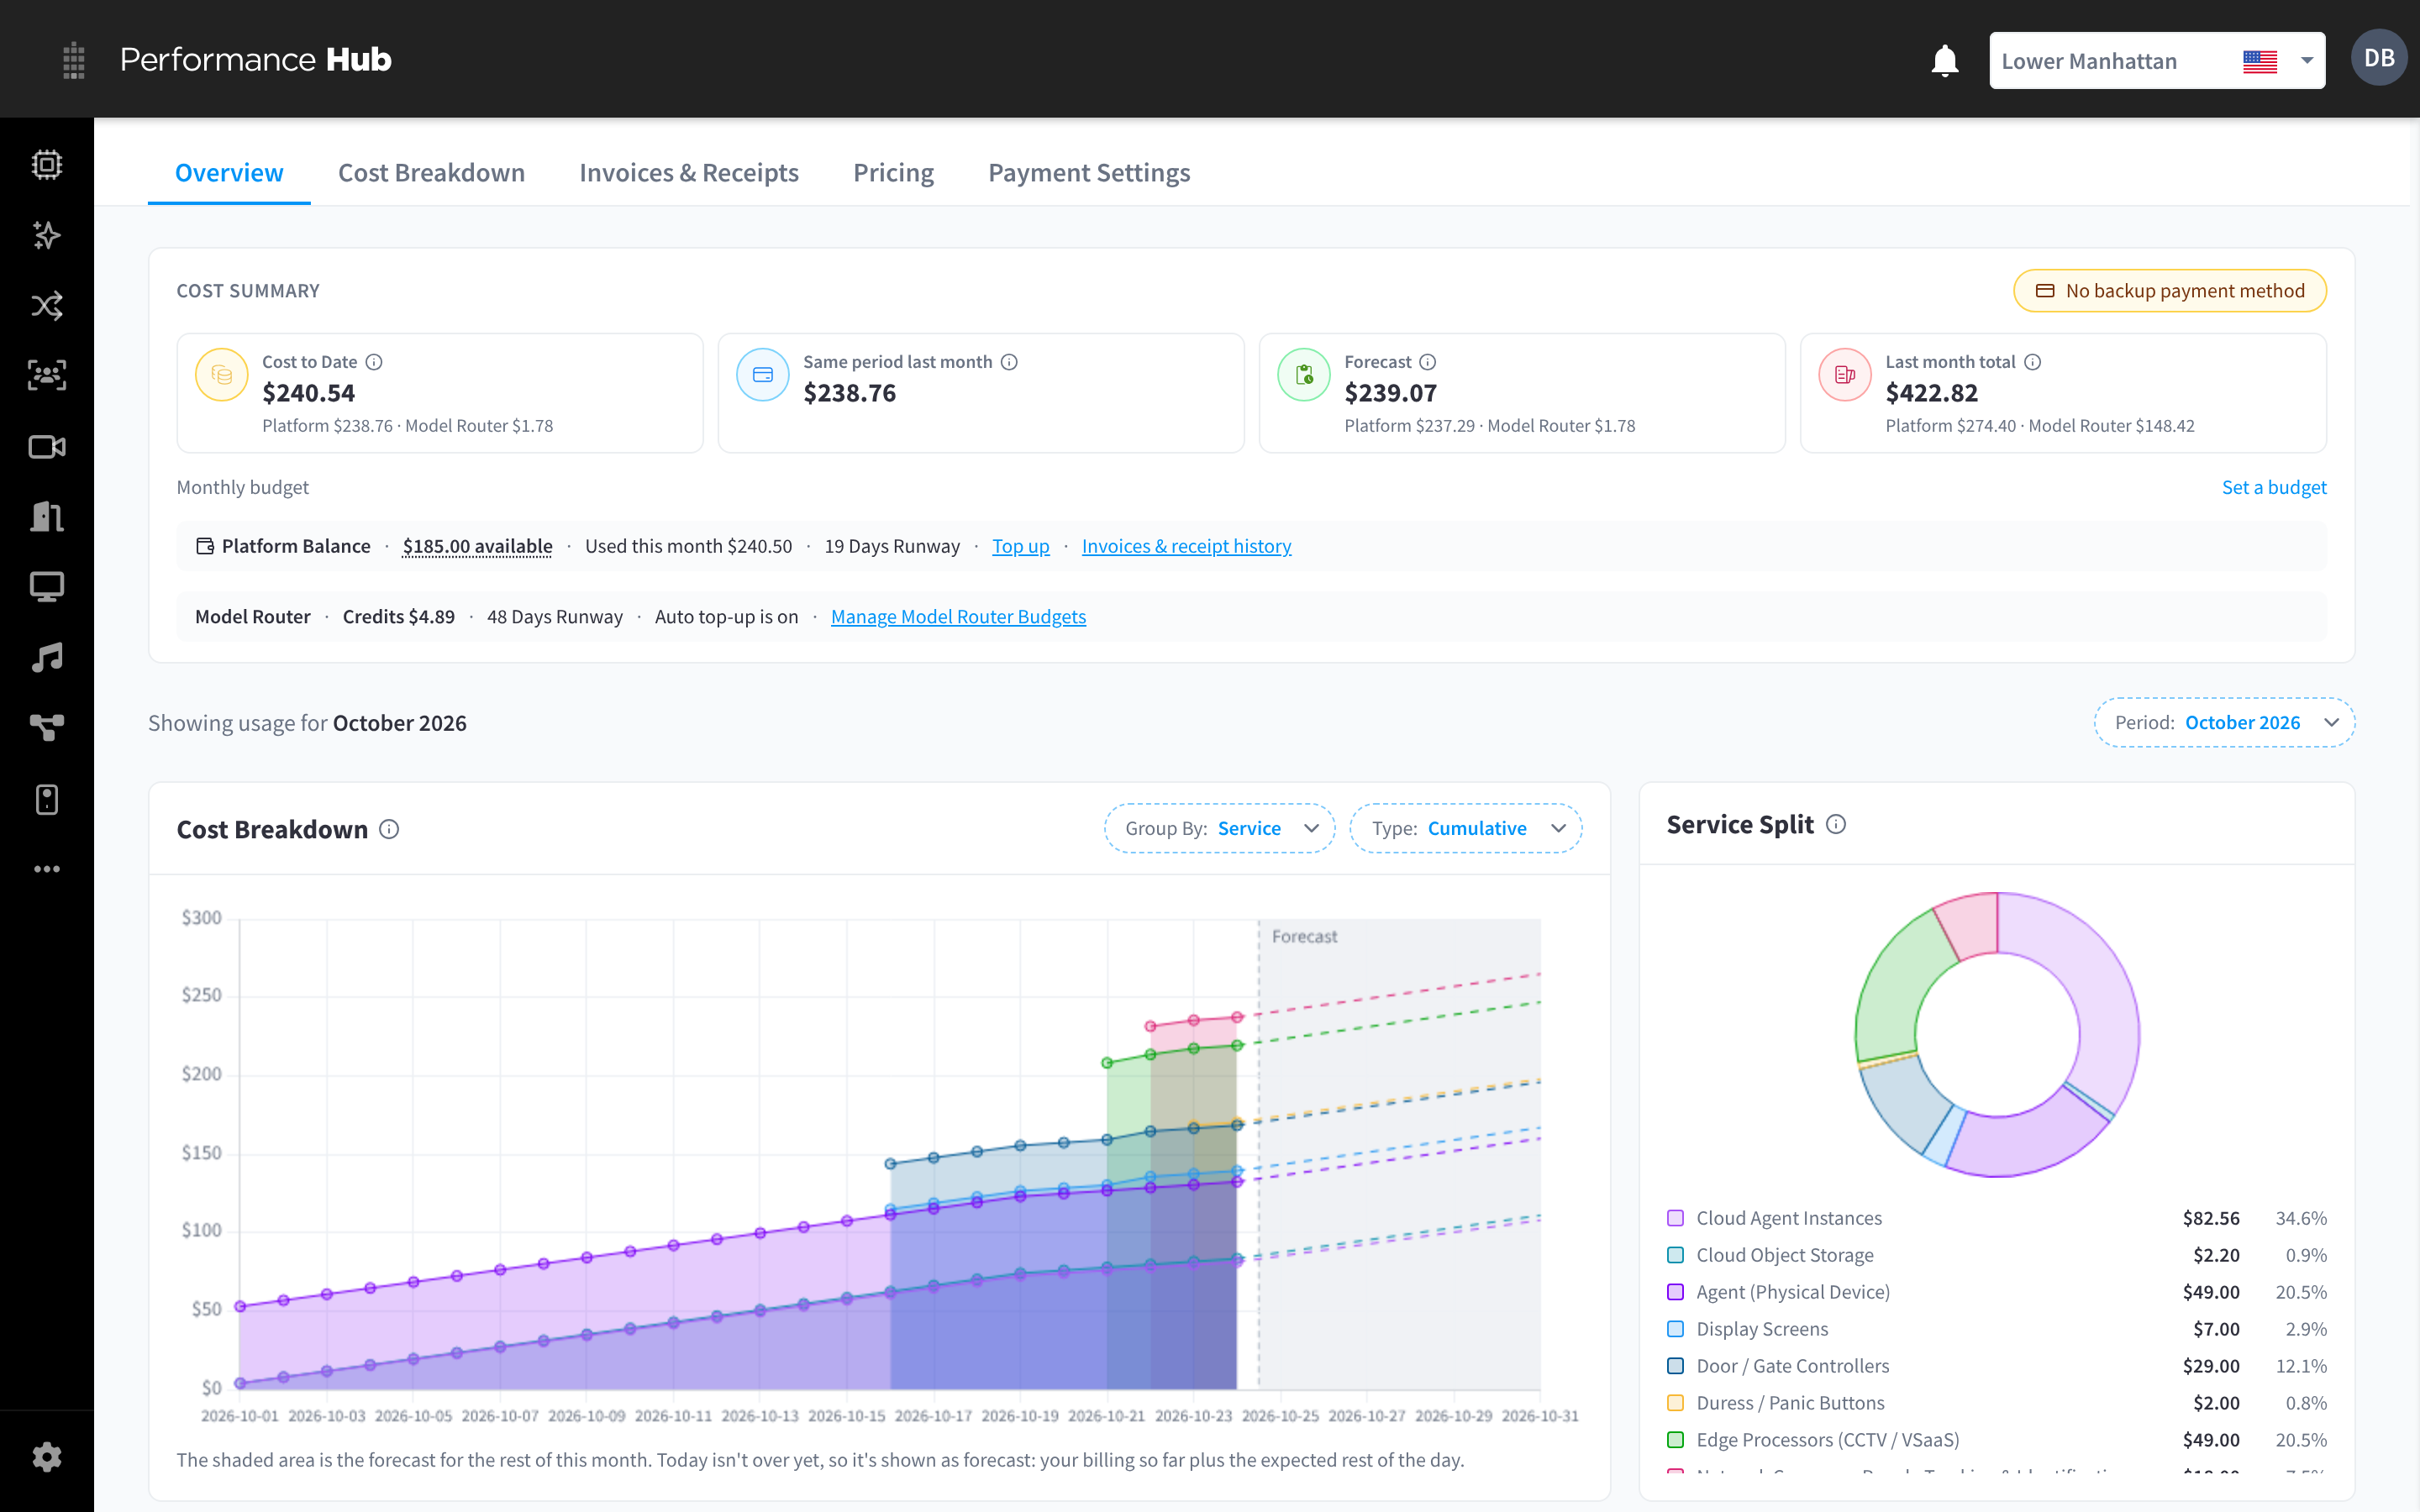Viewport: 2420px width, 1512px height.
Task: Switch to the Cost Breakdown tab
Action: point(431,173)
